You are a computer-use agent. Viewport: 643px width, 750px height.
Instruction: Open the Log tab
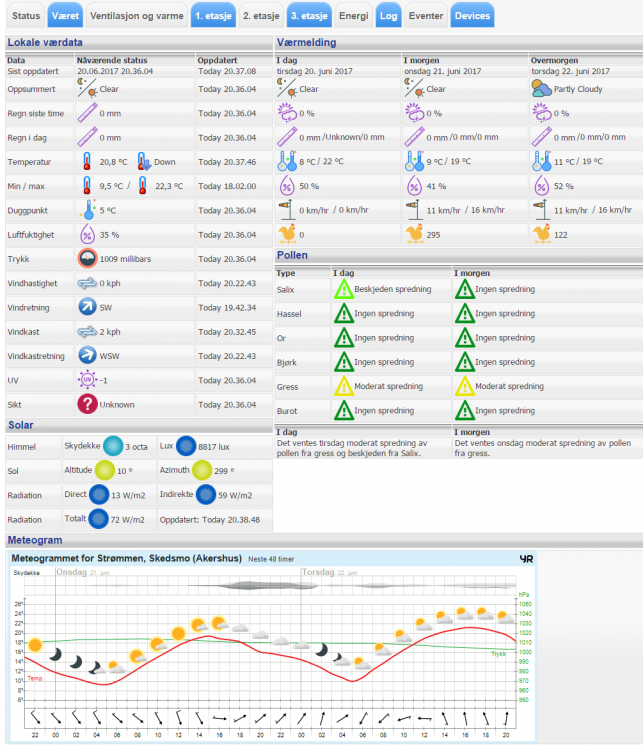coord(388,16)
